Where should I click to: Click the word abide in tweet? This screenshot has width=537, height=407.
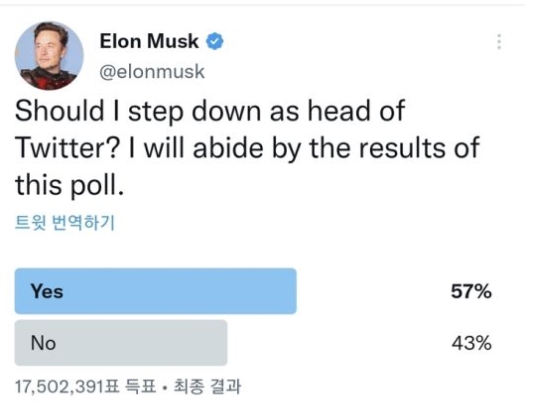coord(228,148)
